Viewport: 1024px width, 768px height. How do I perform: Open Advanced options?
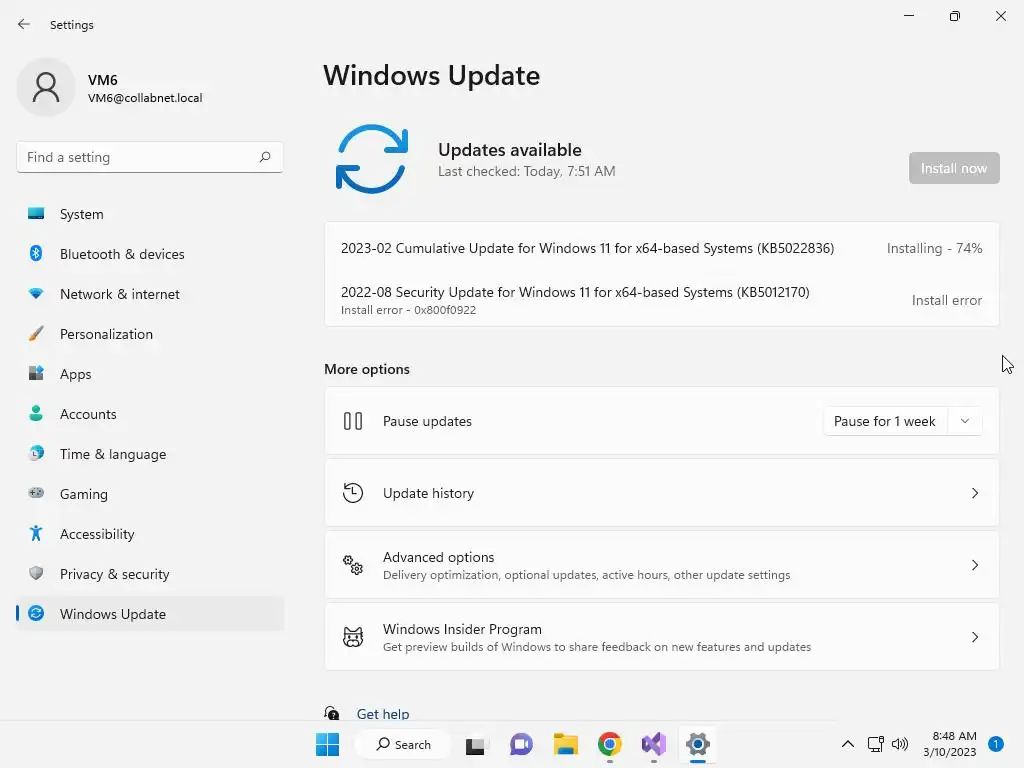(662, 565)
